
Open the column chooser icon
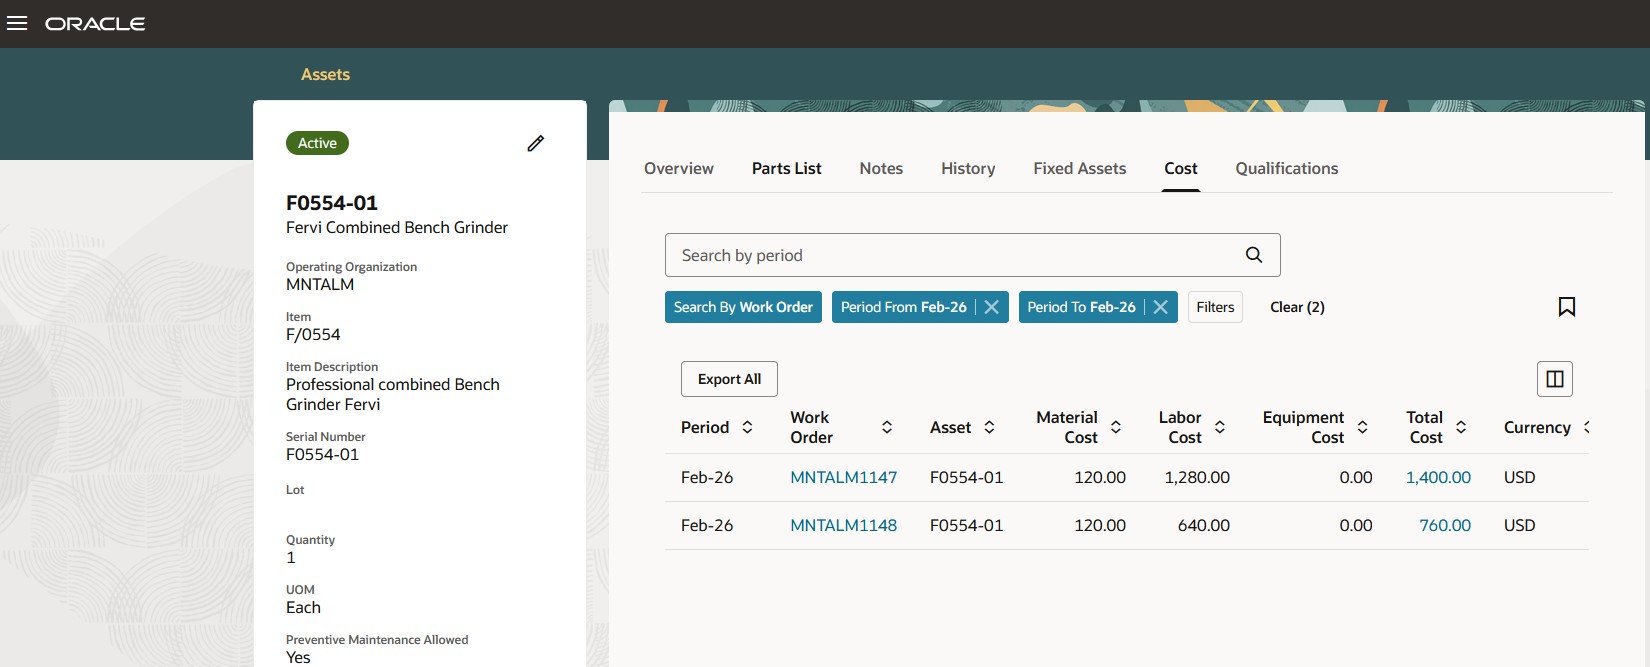click(x=1555, y=379)
